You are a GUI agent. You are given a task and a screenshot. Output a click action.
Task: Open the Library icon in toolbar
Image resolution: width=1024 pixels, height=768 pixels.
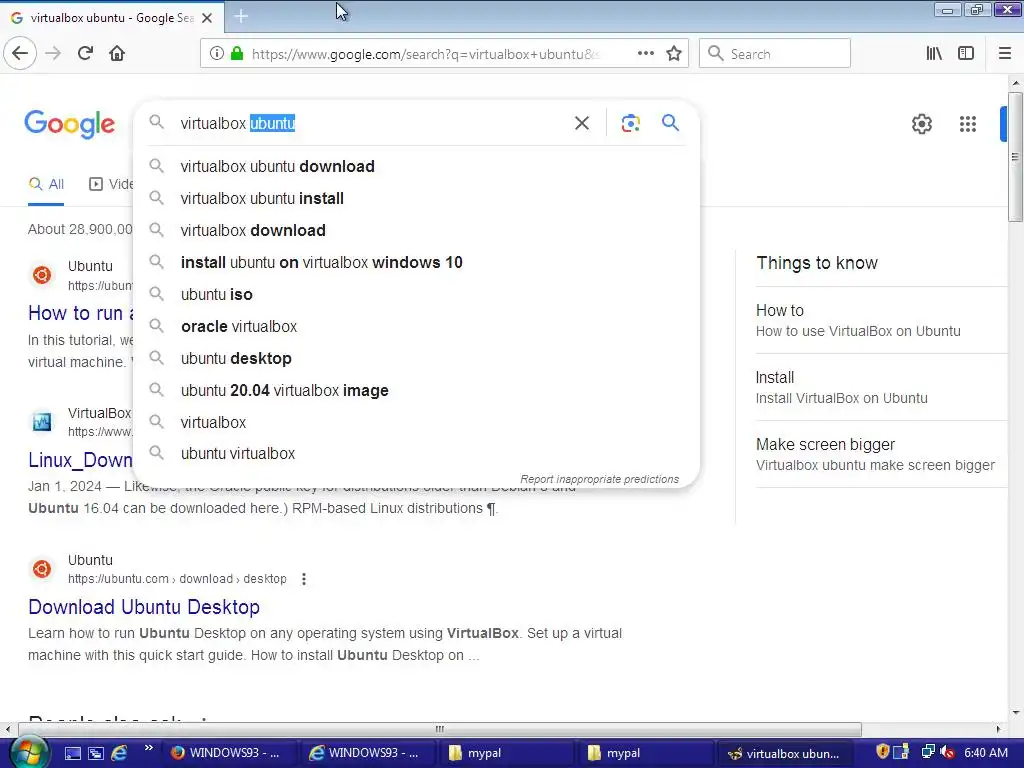pyautogui.click(x=934, y=54)
